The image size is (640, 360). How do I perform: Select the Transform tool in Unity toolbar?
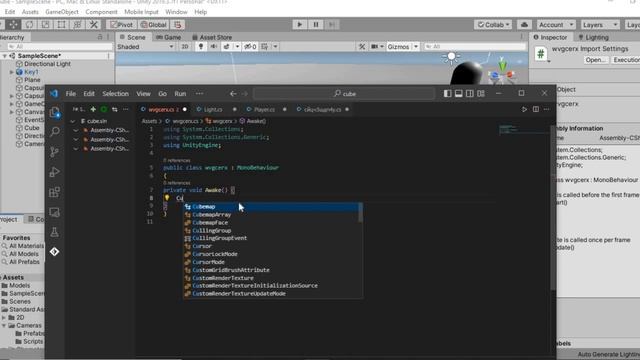(77, 24)
